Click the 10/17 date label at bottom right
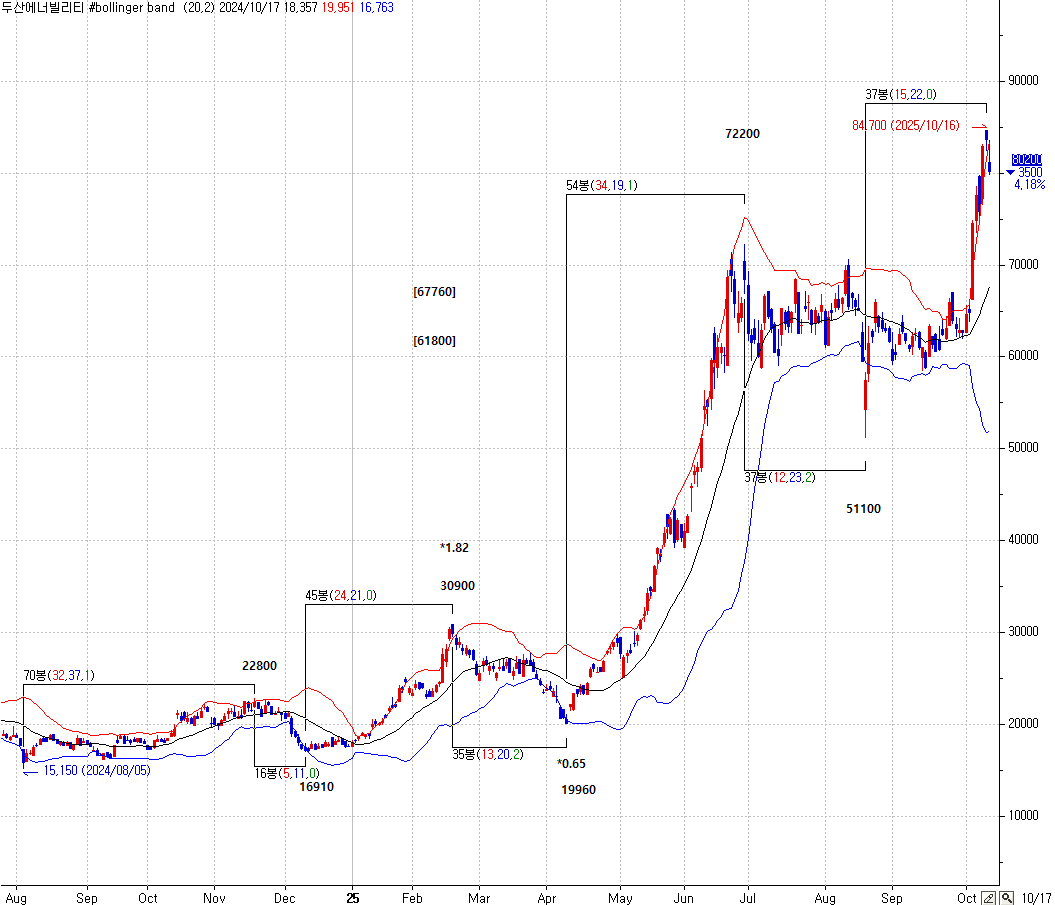This screenshot has width=1055, height=905. (x=1037, y=897)
